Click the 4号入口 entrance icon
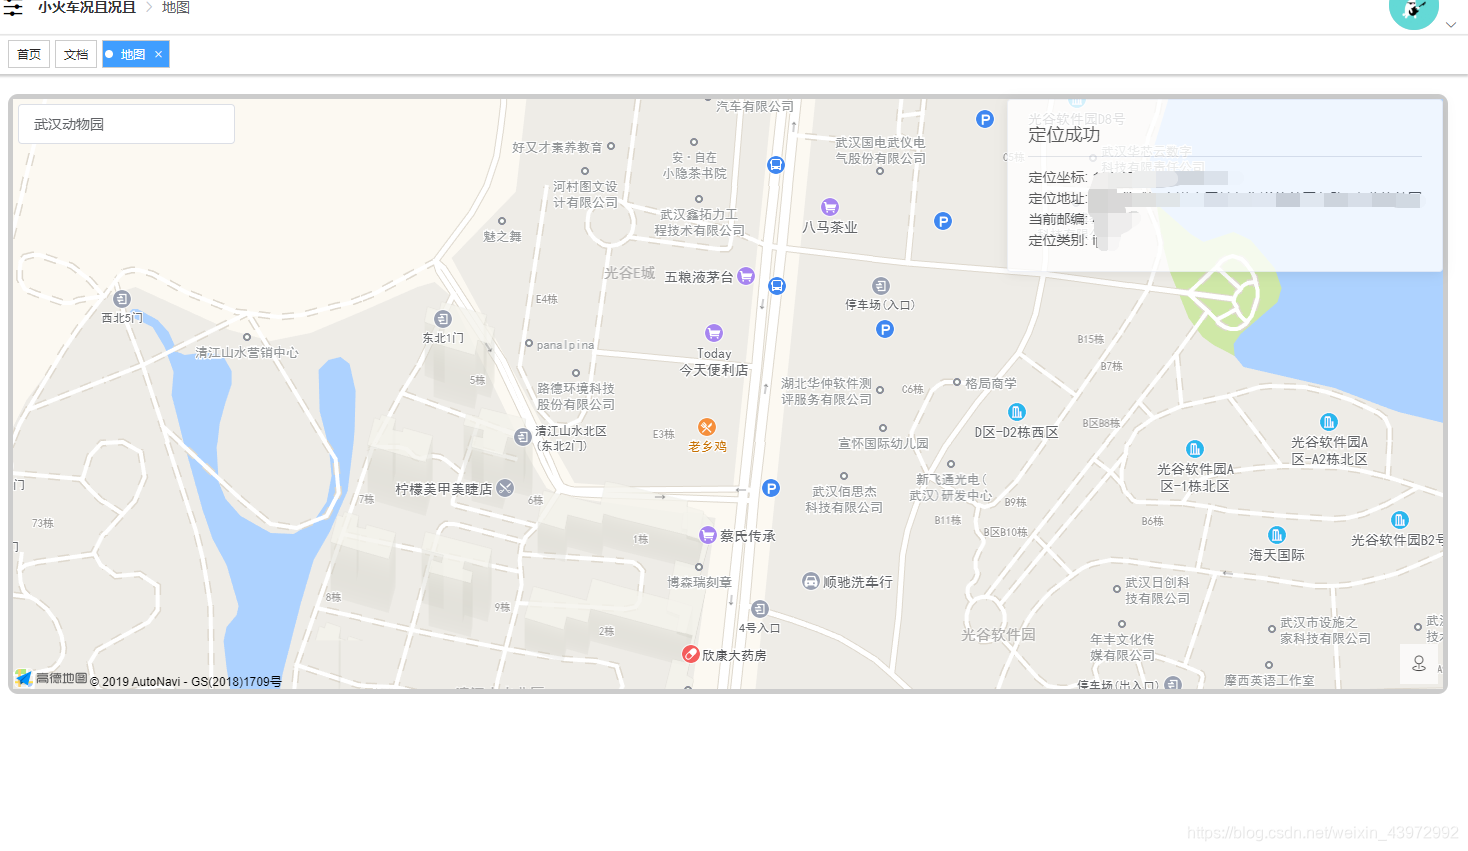Image resolution: width=1468 pixels, height=851 pixels. [x=760, y=609]
